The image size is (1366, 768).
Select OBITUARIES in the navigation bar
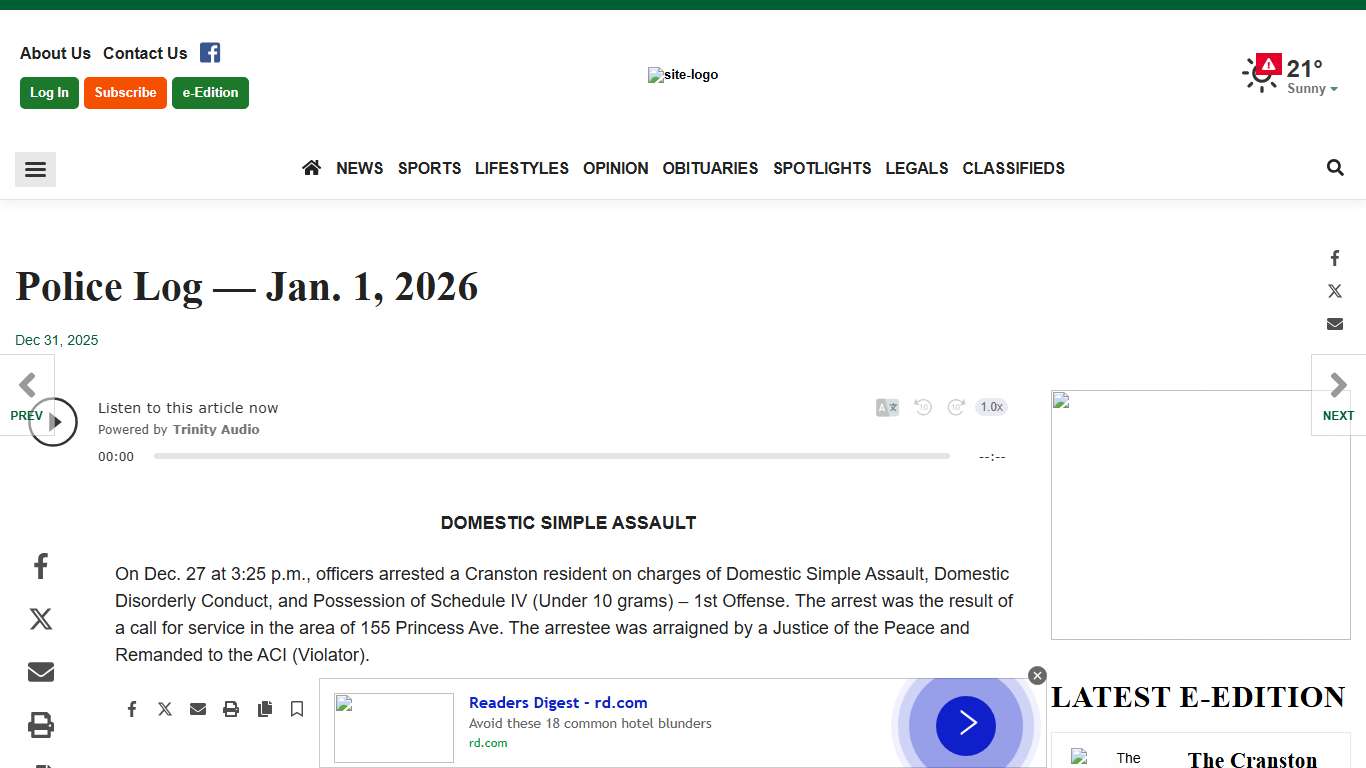pyautogui.click(x=710, y=168)
